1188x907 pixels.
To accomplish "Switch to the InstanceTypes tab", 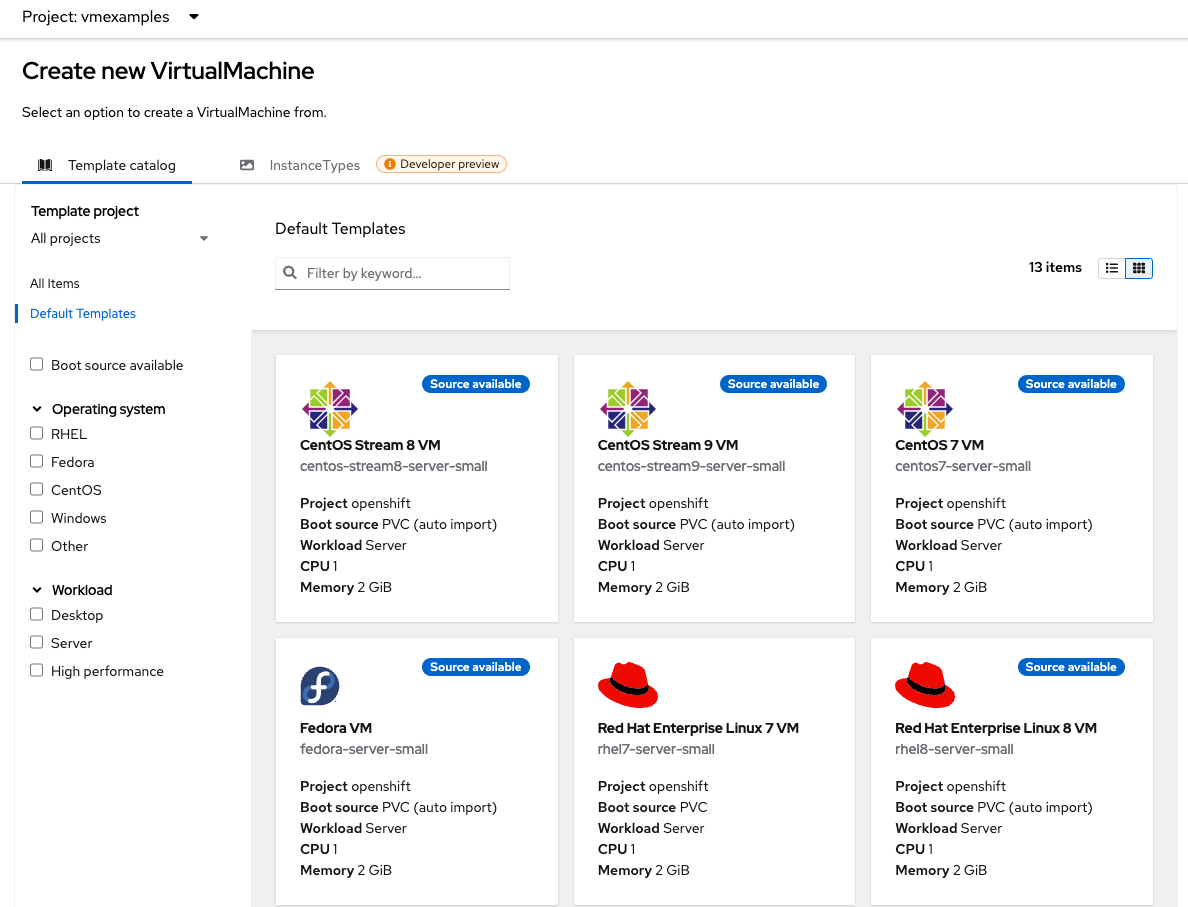I will click(313, 164).
